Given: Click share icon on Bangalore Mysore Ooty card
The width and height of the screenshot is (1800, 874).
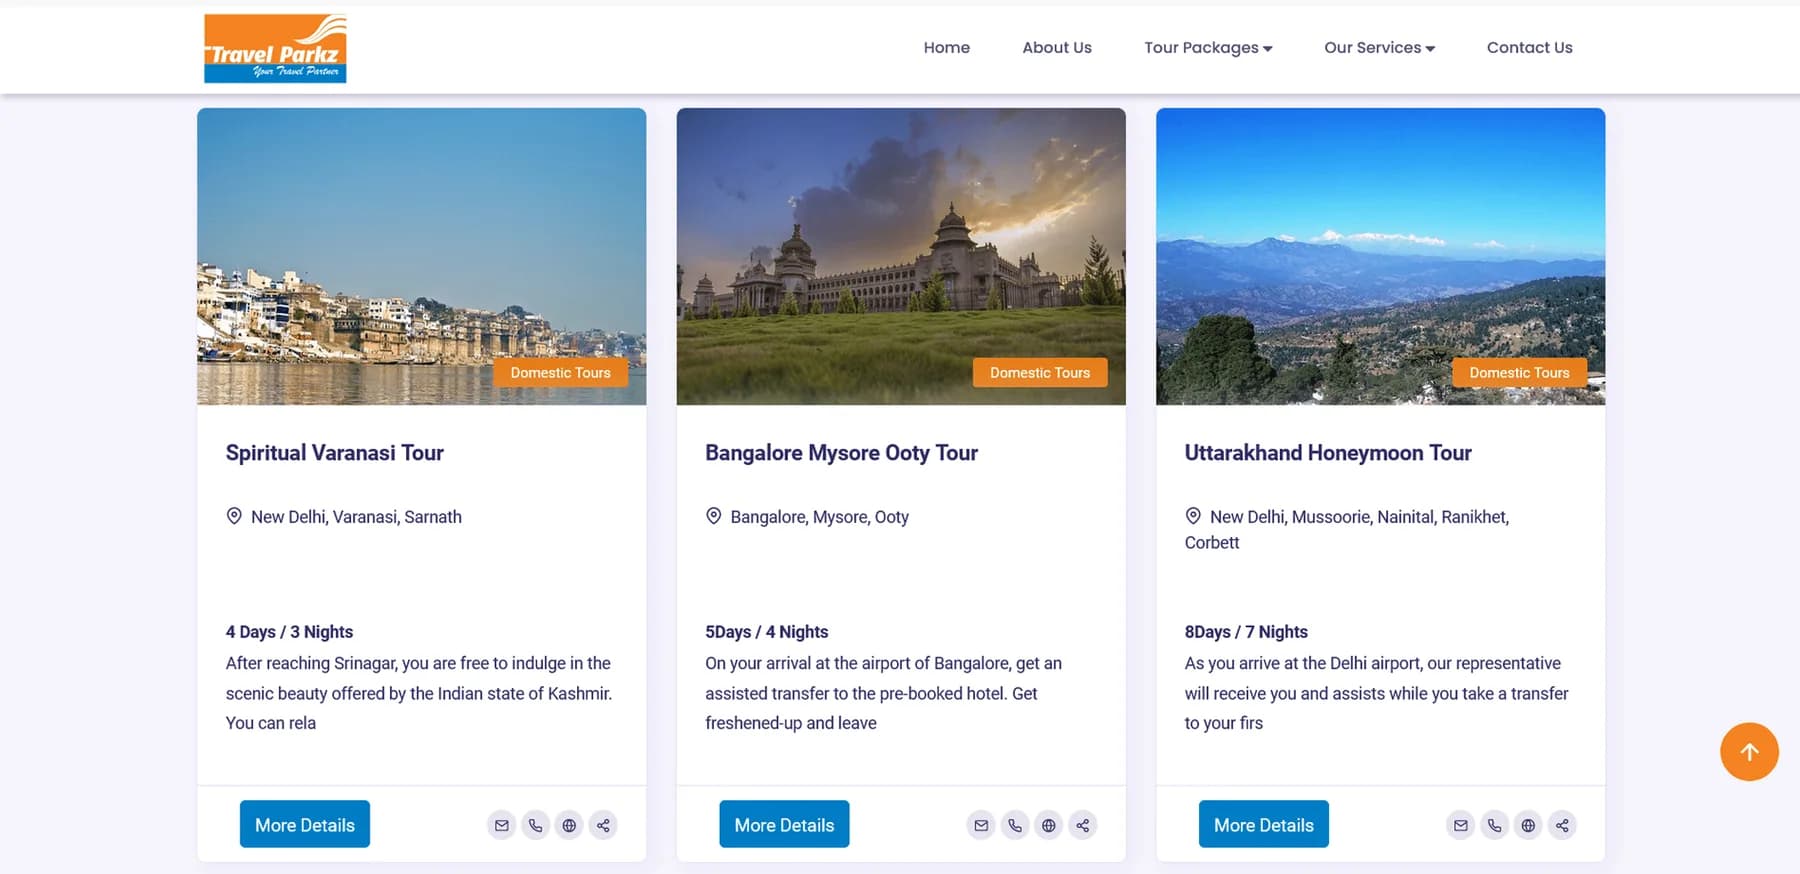Looking at the screenshot, I should point(1083,825).
